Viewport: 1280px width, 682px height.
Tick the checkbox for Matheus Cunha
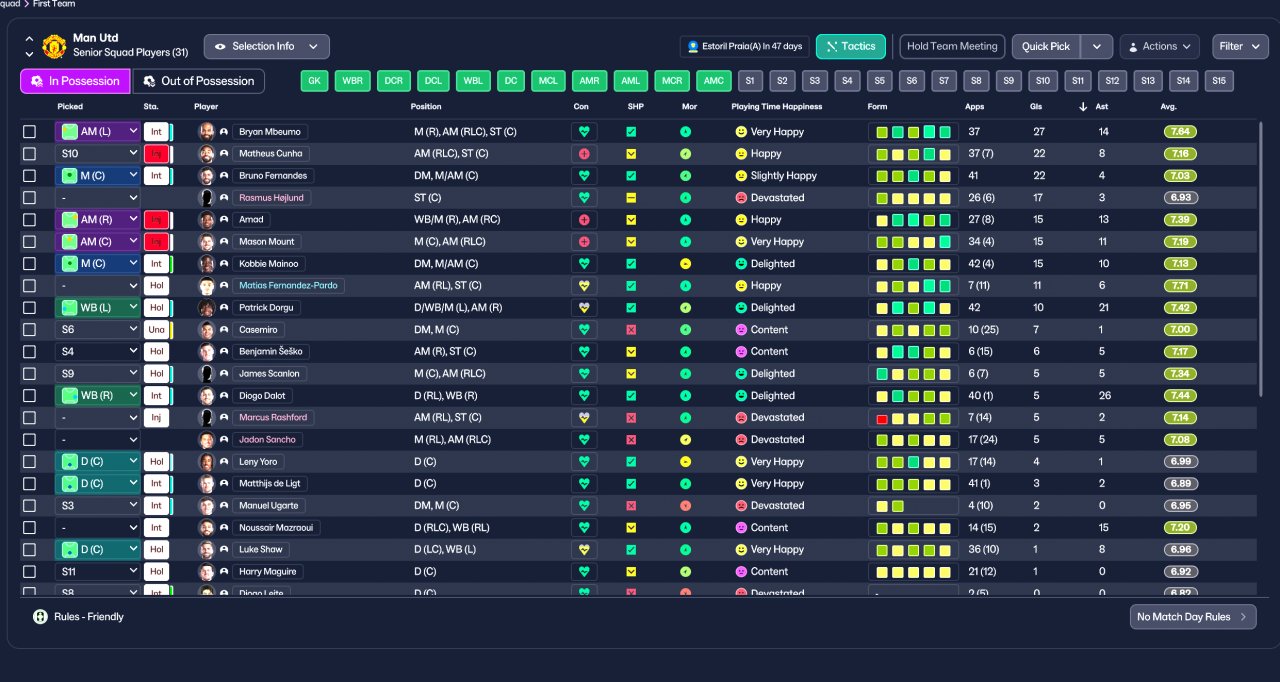point(30,154)
